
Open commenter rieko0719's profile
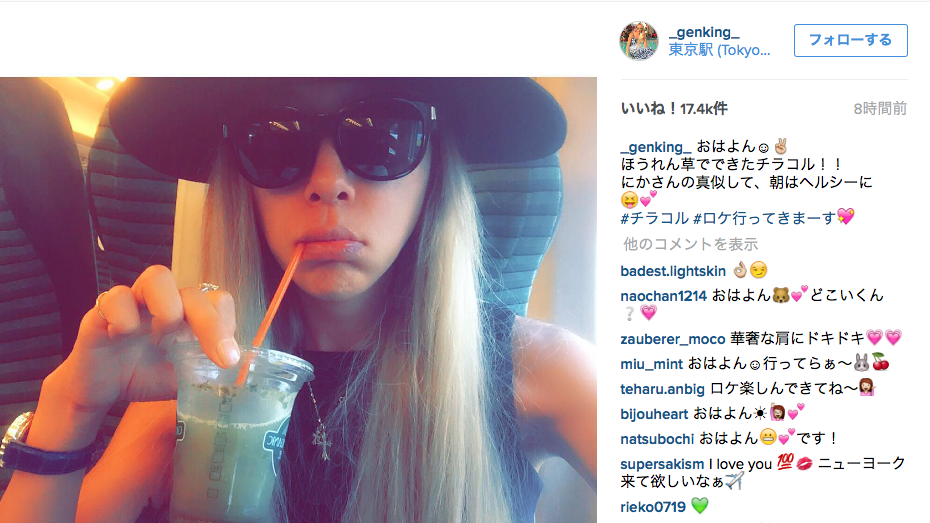[x=653, y=508]
